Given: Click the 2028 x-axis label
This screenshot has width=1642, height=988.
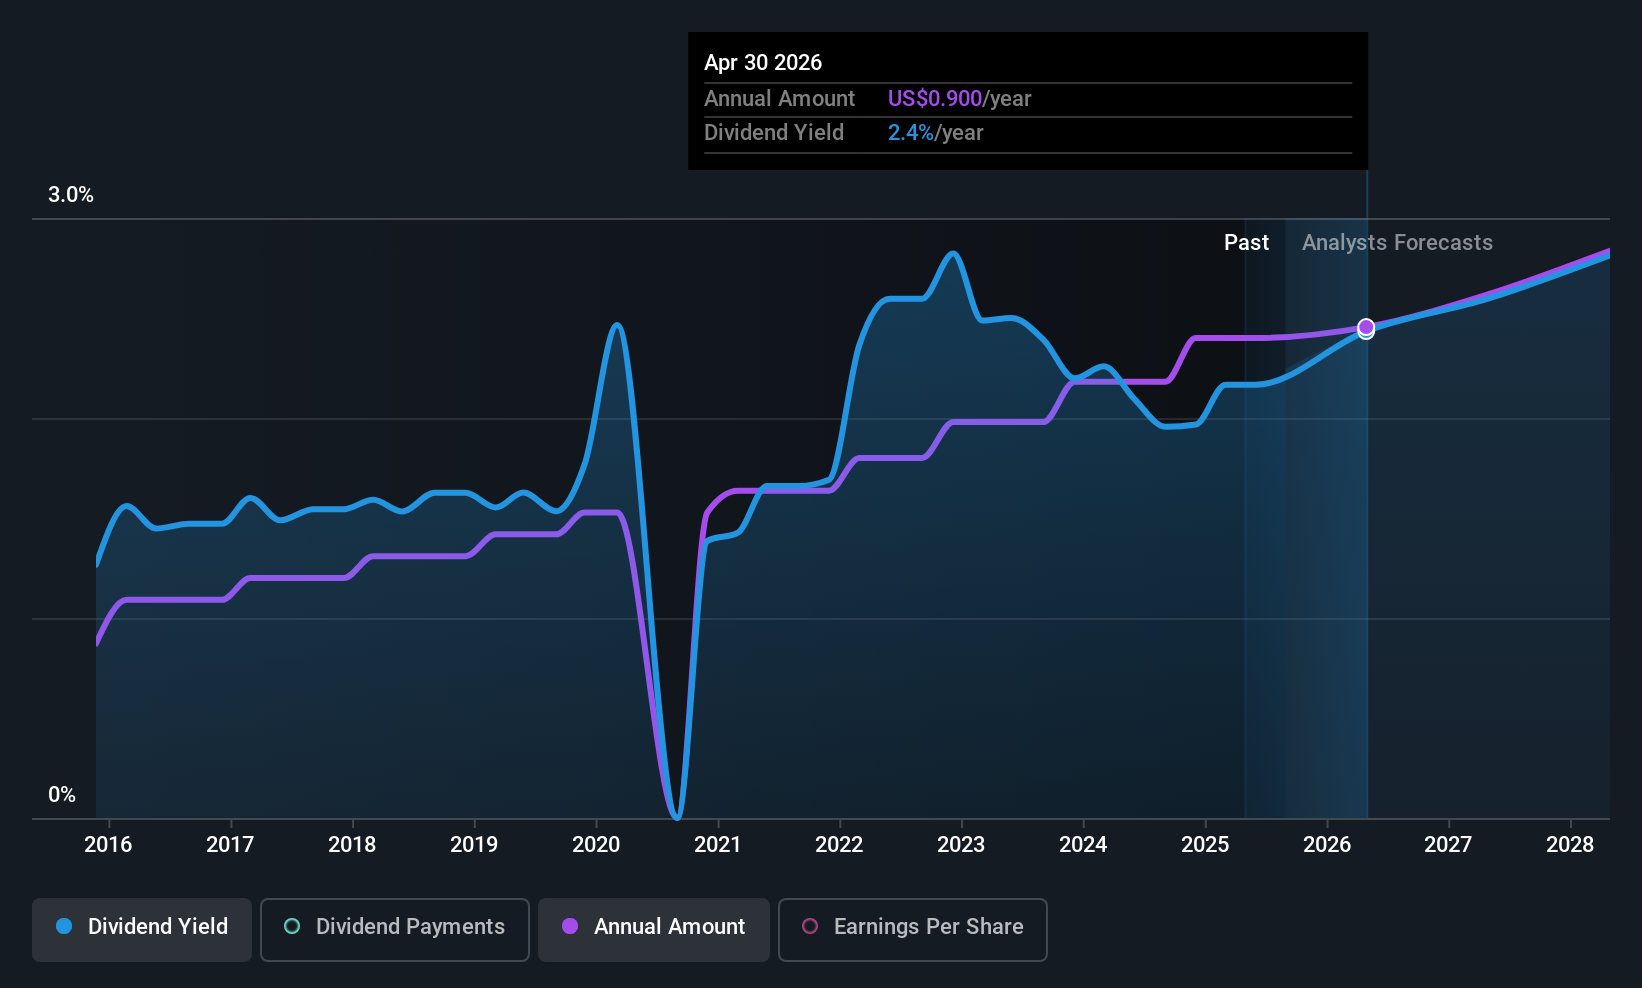Looking at the screenshot, I should tap(1570, 844).
